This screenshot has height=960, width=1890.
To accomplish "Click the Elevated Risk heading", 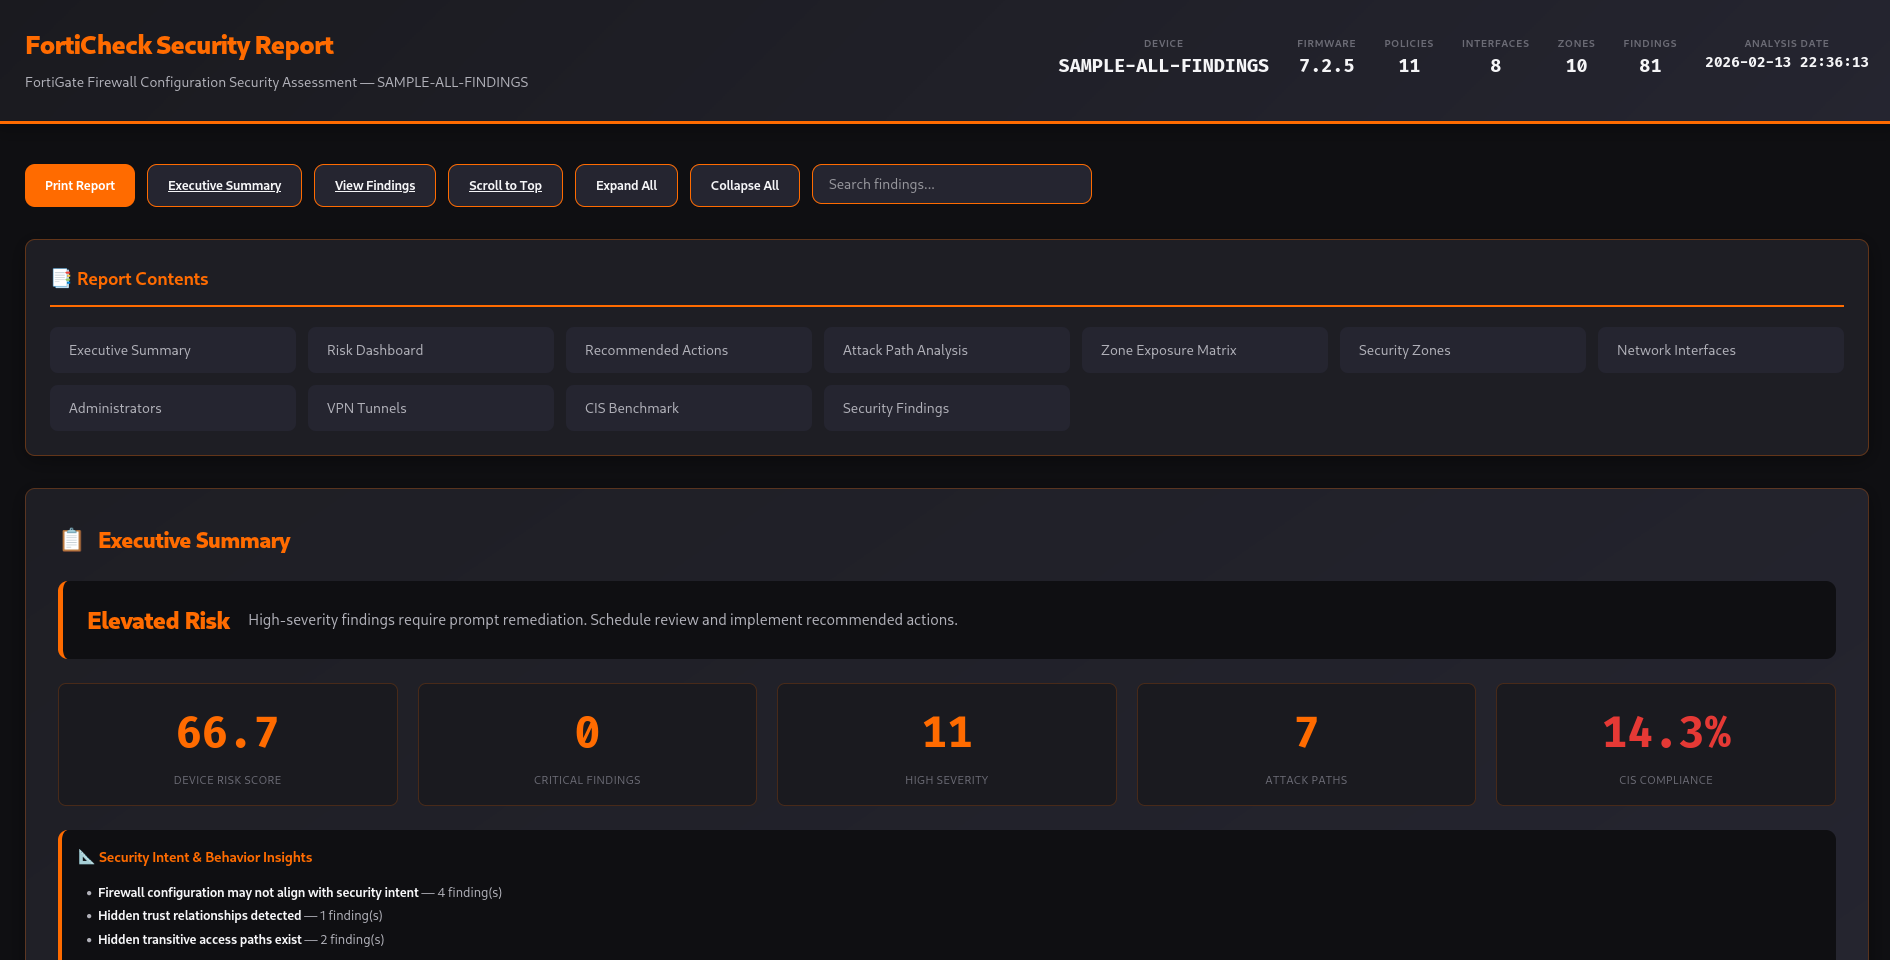I will click(159, 621).
